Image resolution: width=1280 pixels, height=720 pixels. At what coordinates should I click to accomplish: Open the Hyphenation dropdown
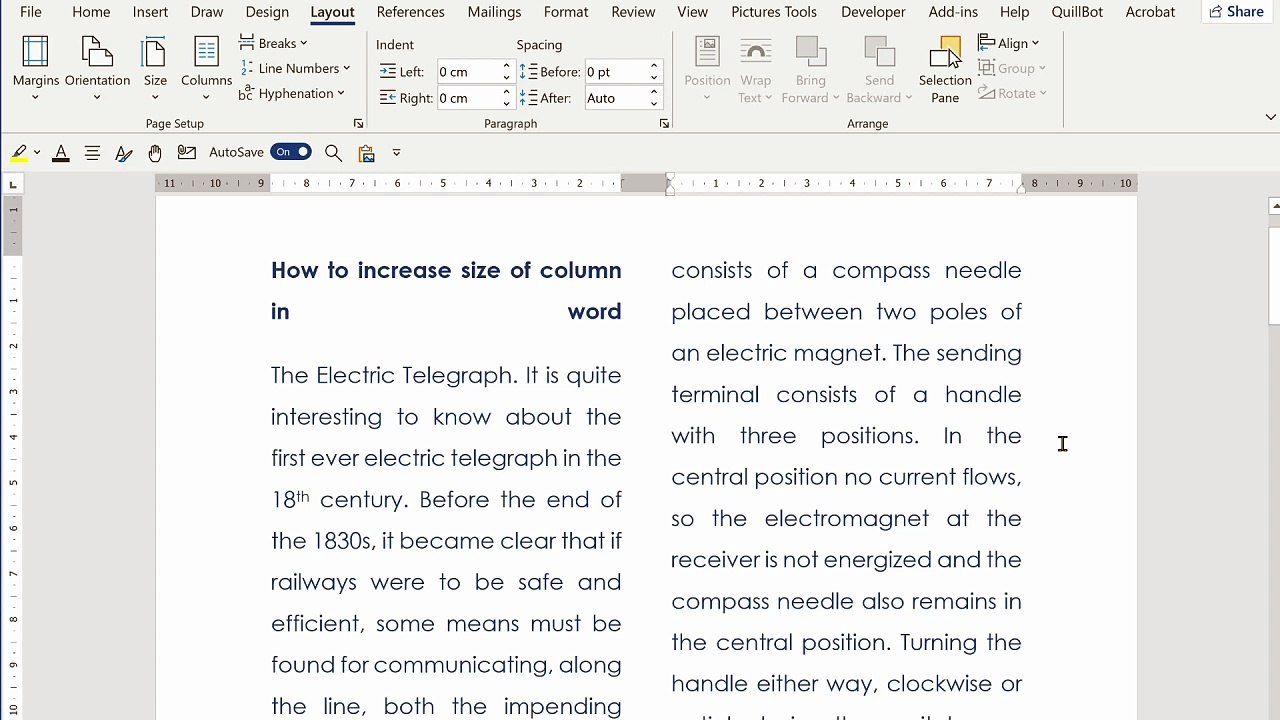coord(291,93)
